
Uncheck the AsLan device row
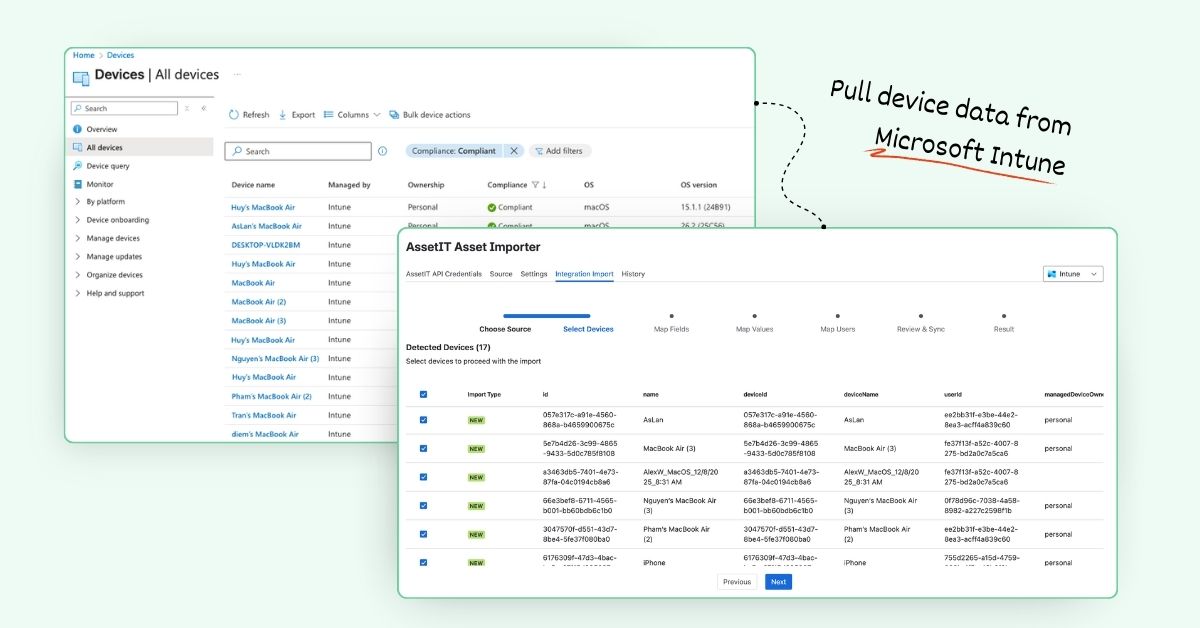click(423, 420)
